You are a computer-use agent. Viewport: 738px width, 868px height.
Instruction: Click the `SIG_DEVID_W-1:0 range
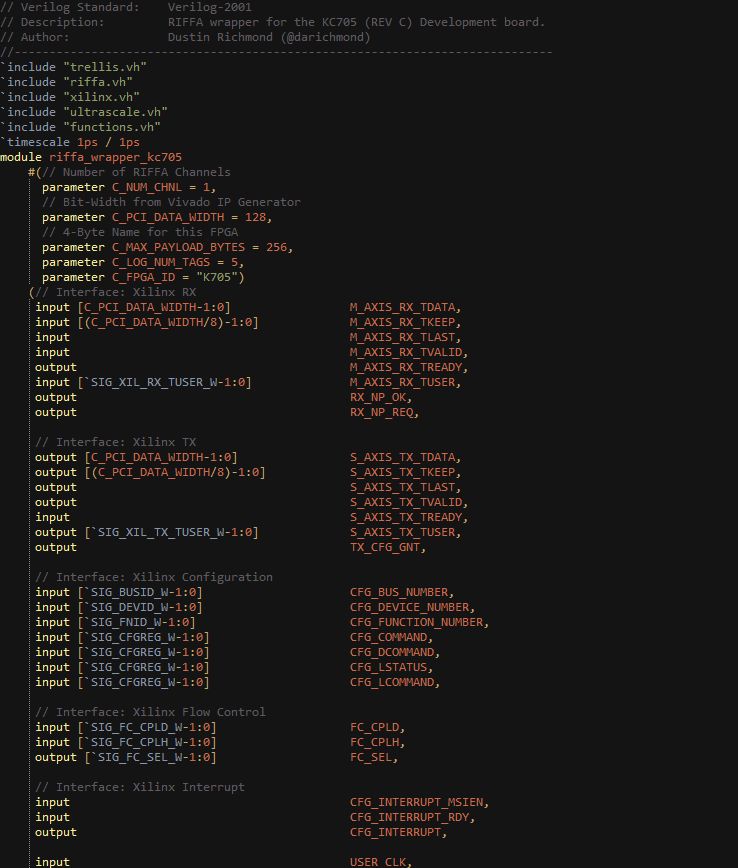[x=140, y=607]
